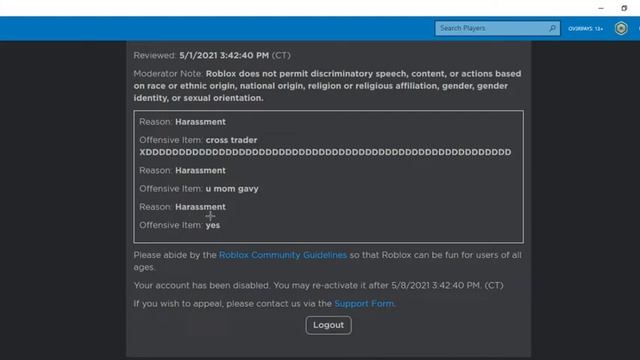Click the Search Players input field
Screen dimensions: 640x360
pos(497,28)
